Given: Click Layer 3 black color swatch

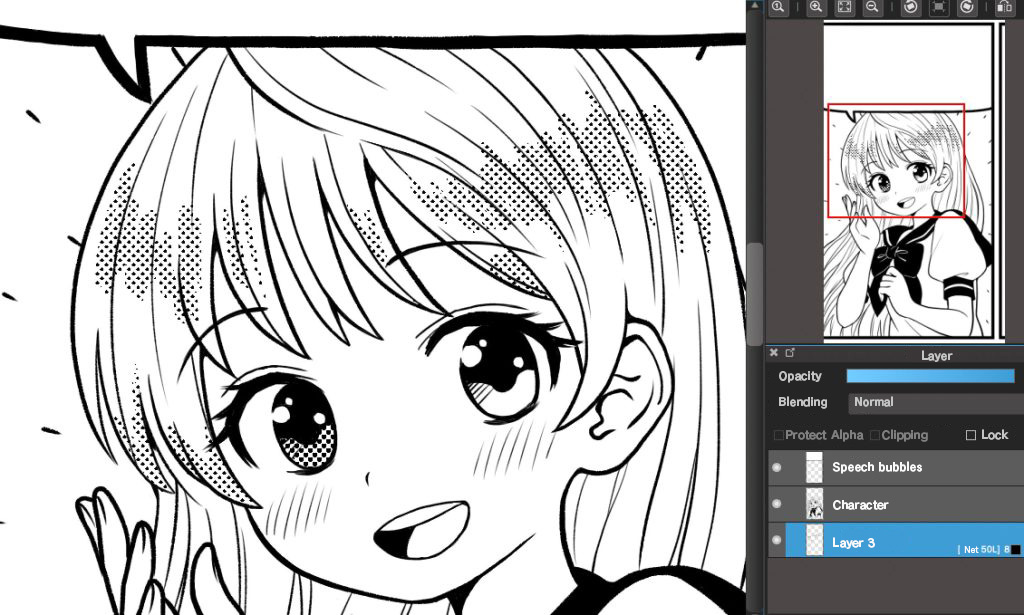Looking at the screenshot, I should pos(1016,550).
